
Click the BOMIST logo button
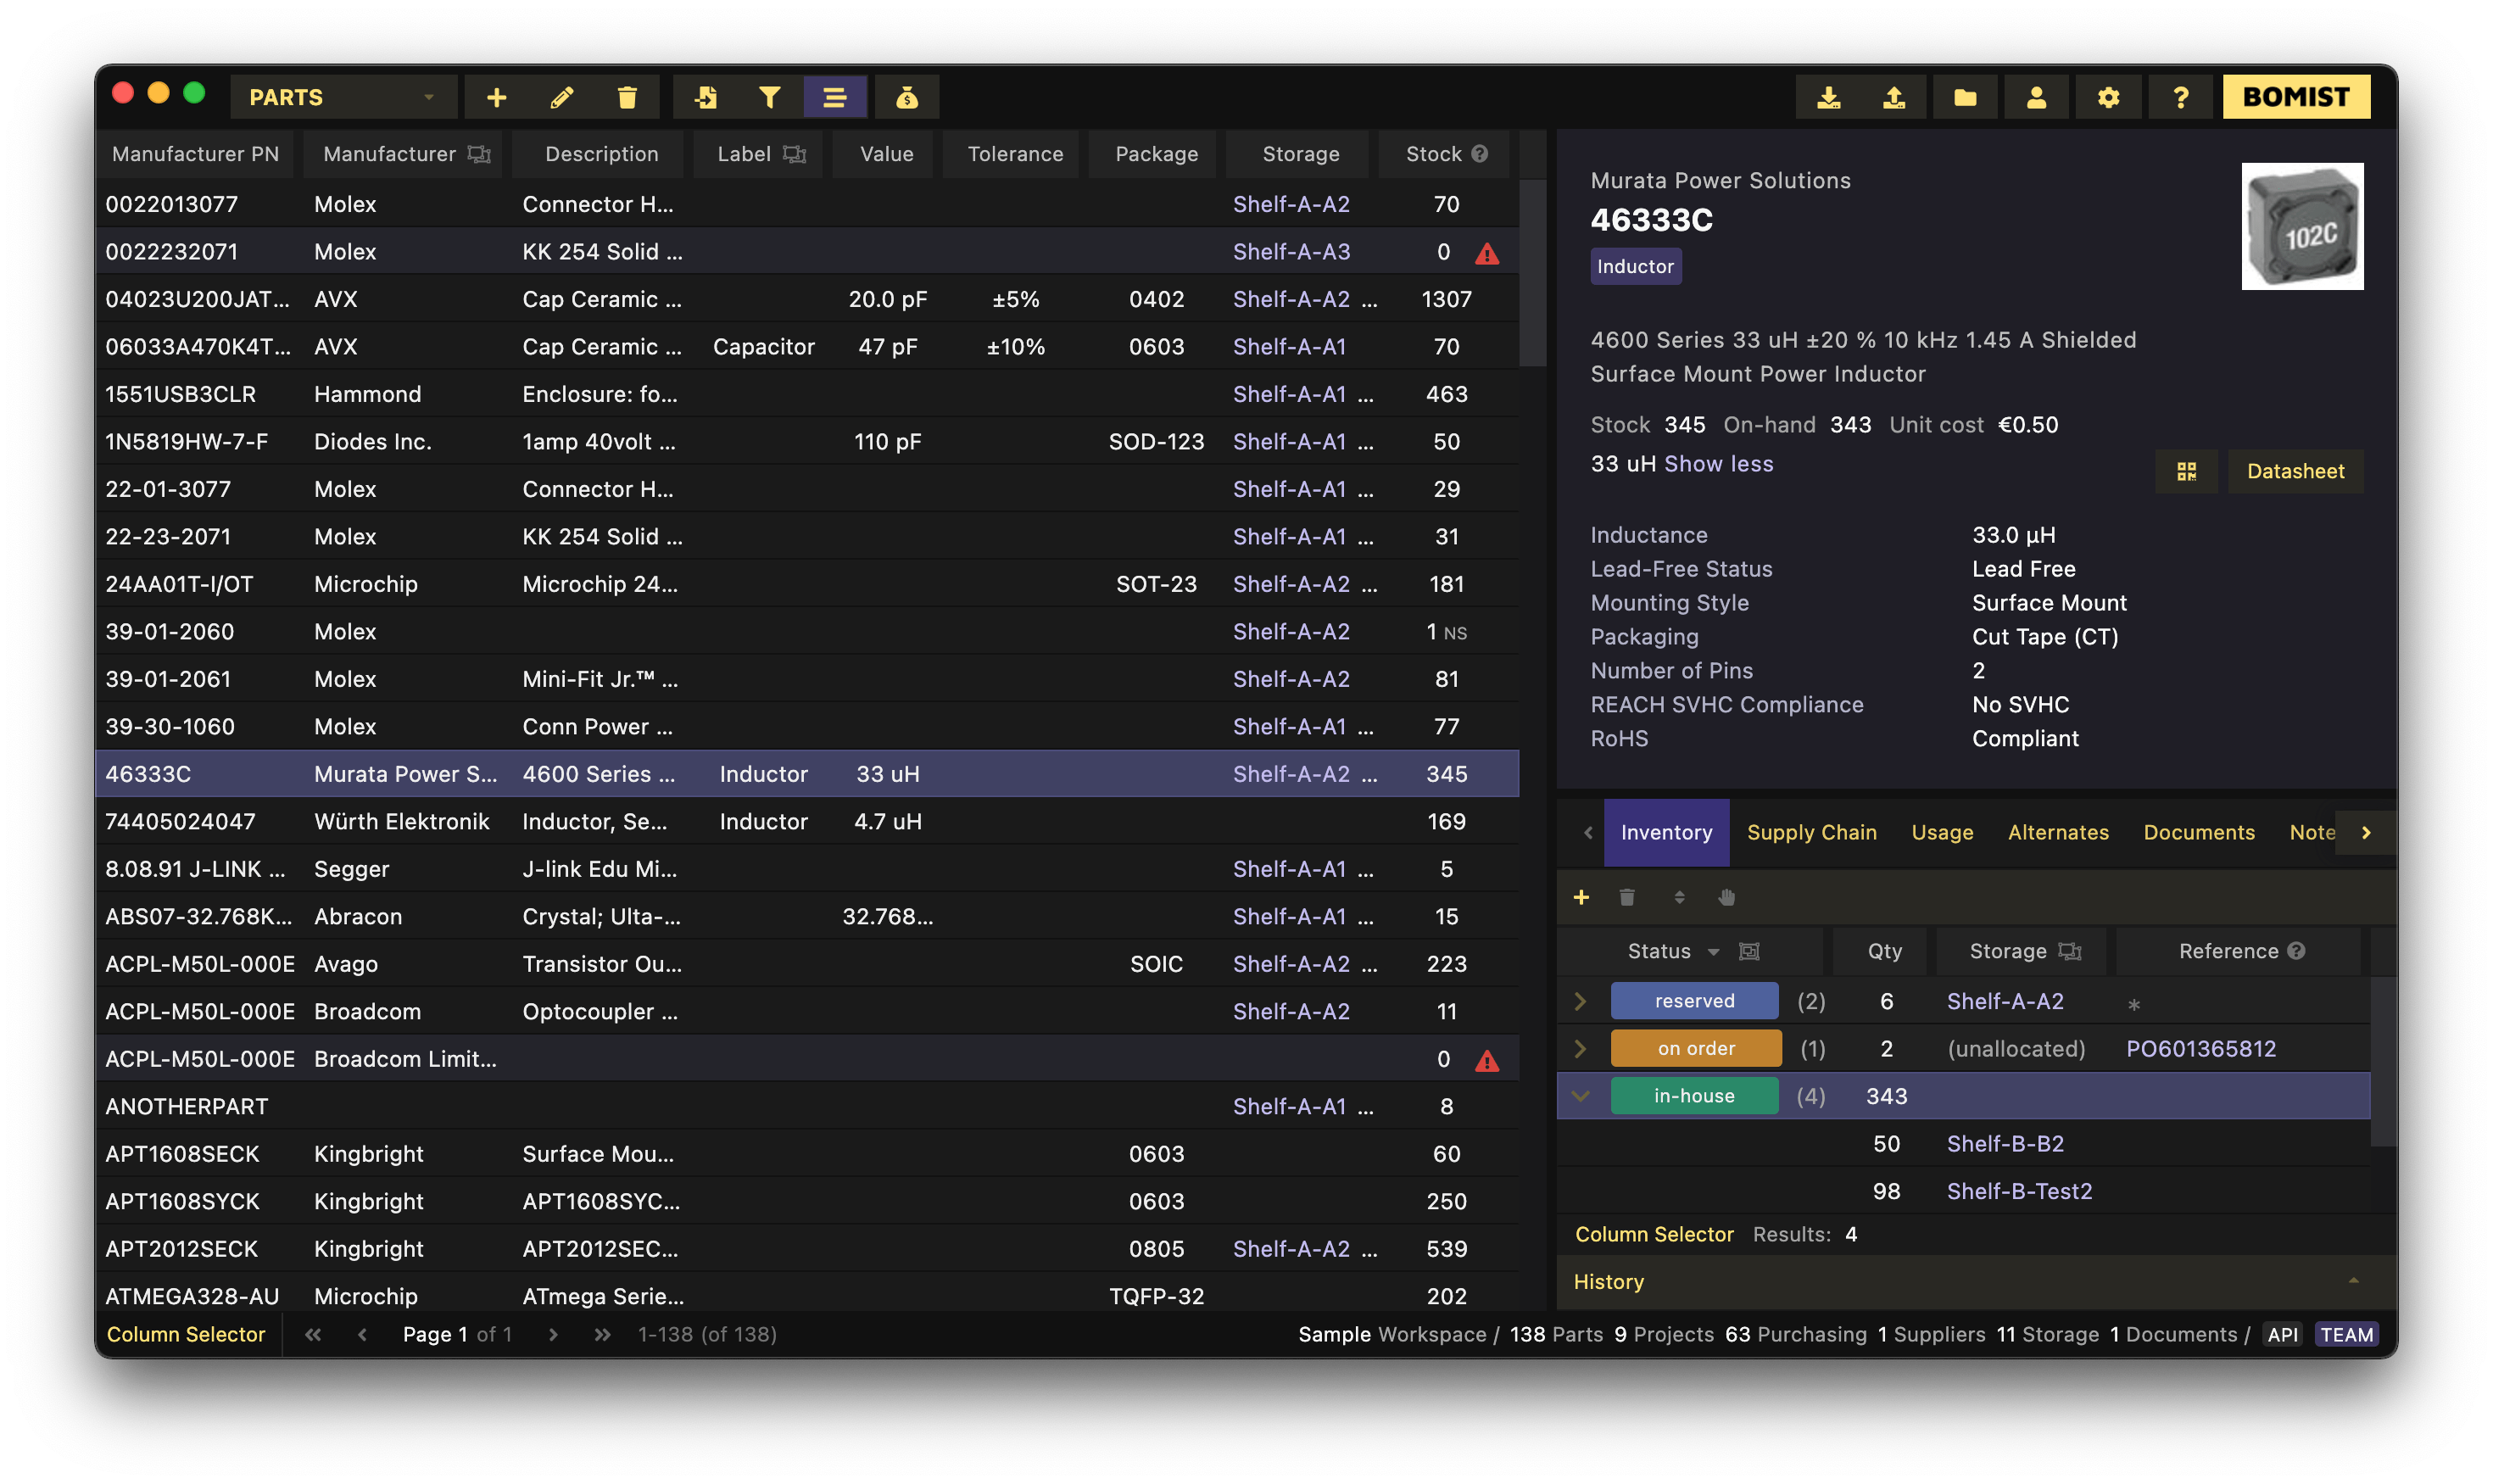tap(2296, 97)
